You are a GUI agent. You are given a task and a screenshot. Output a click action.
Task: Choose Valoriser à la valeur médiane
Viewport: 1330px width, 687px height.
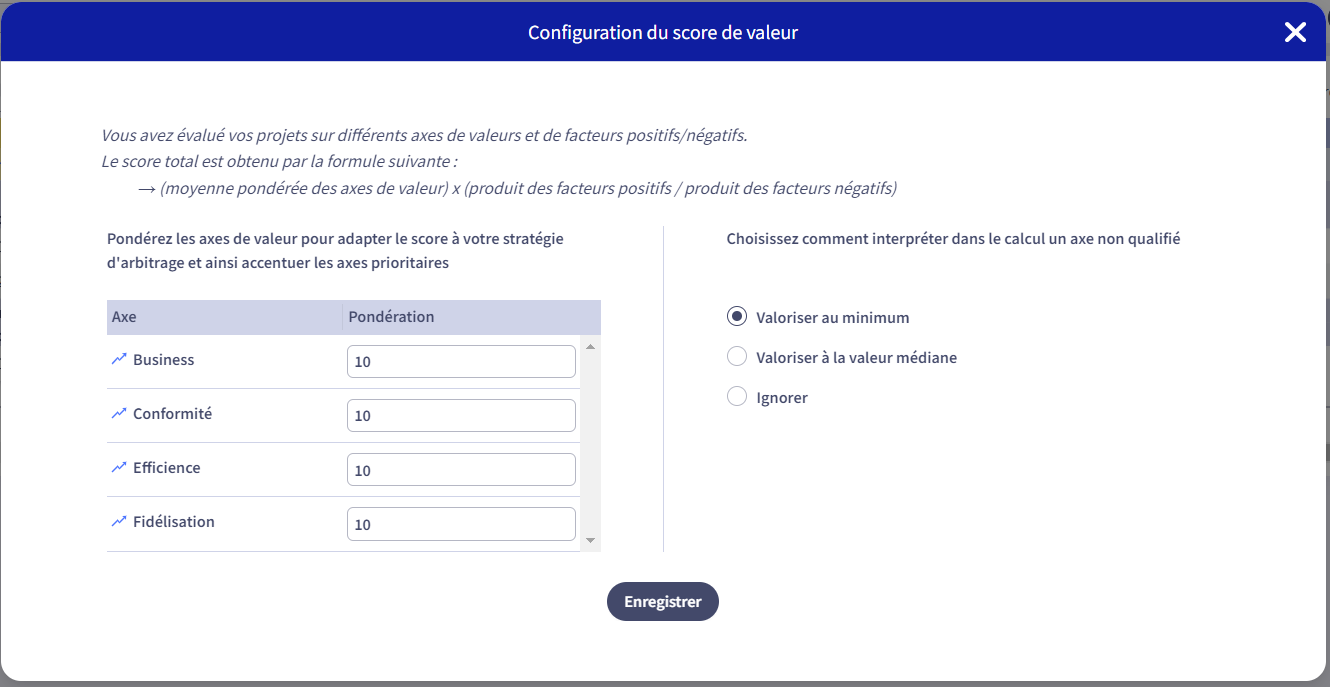pos(737,357)
